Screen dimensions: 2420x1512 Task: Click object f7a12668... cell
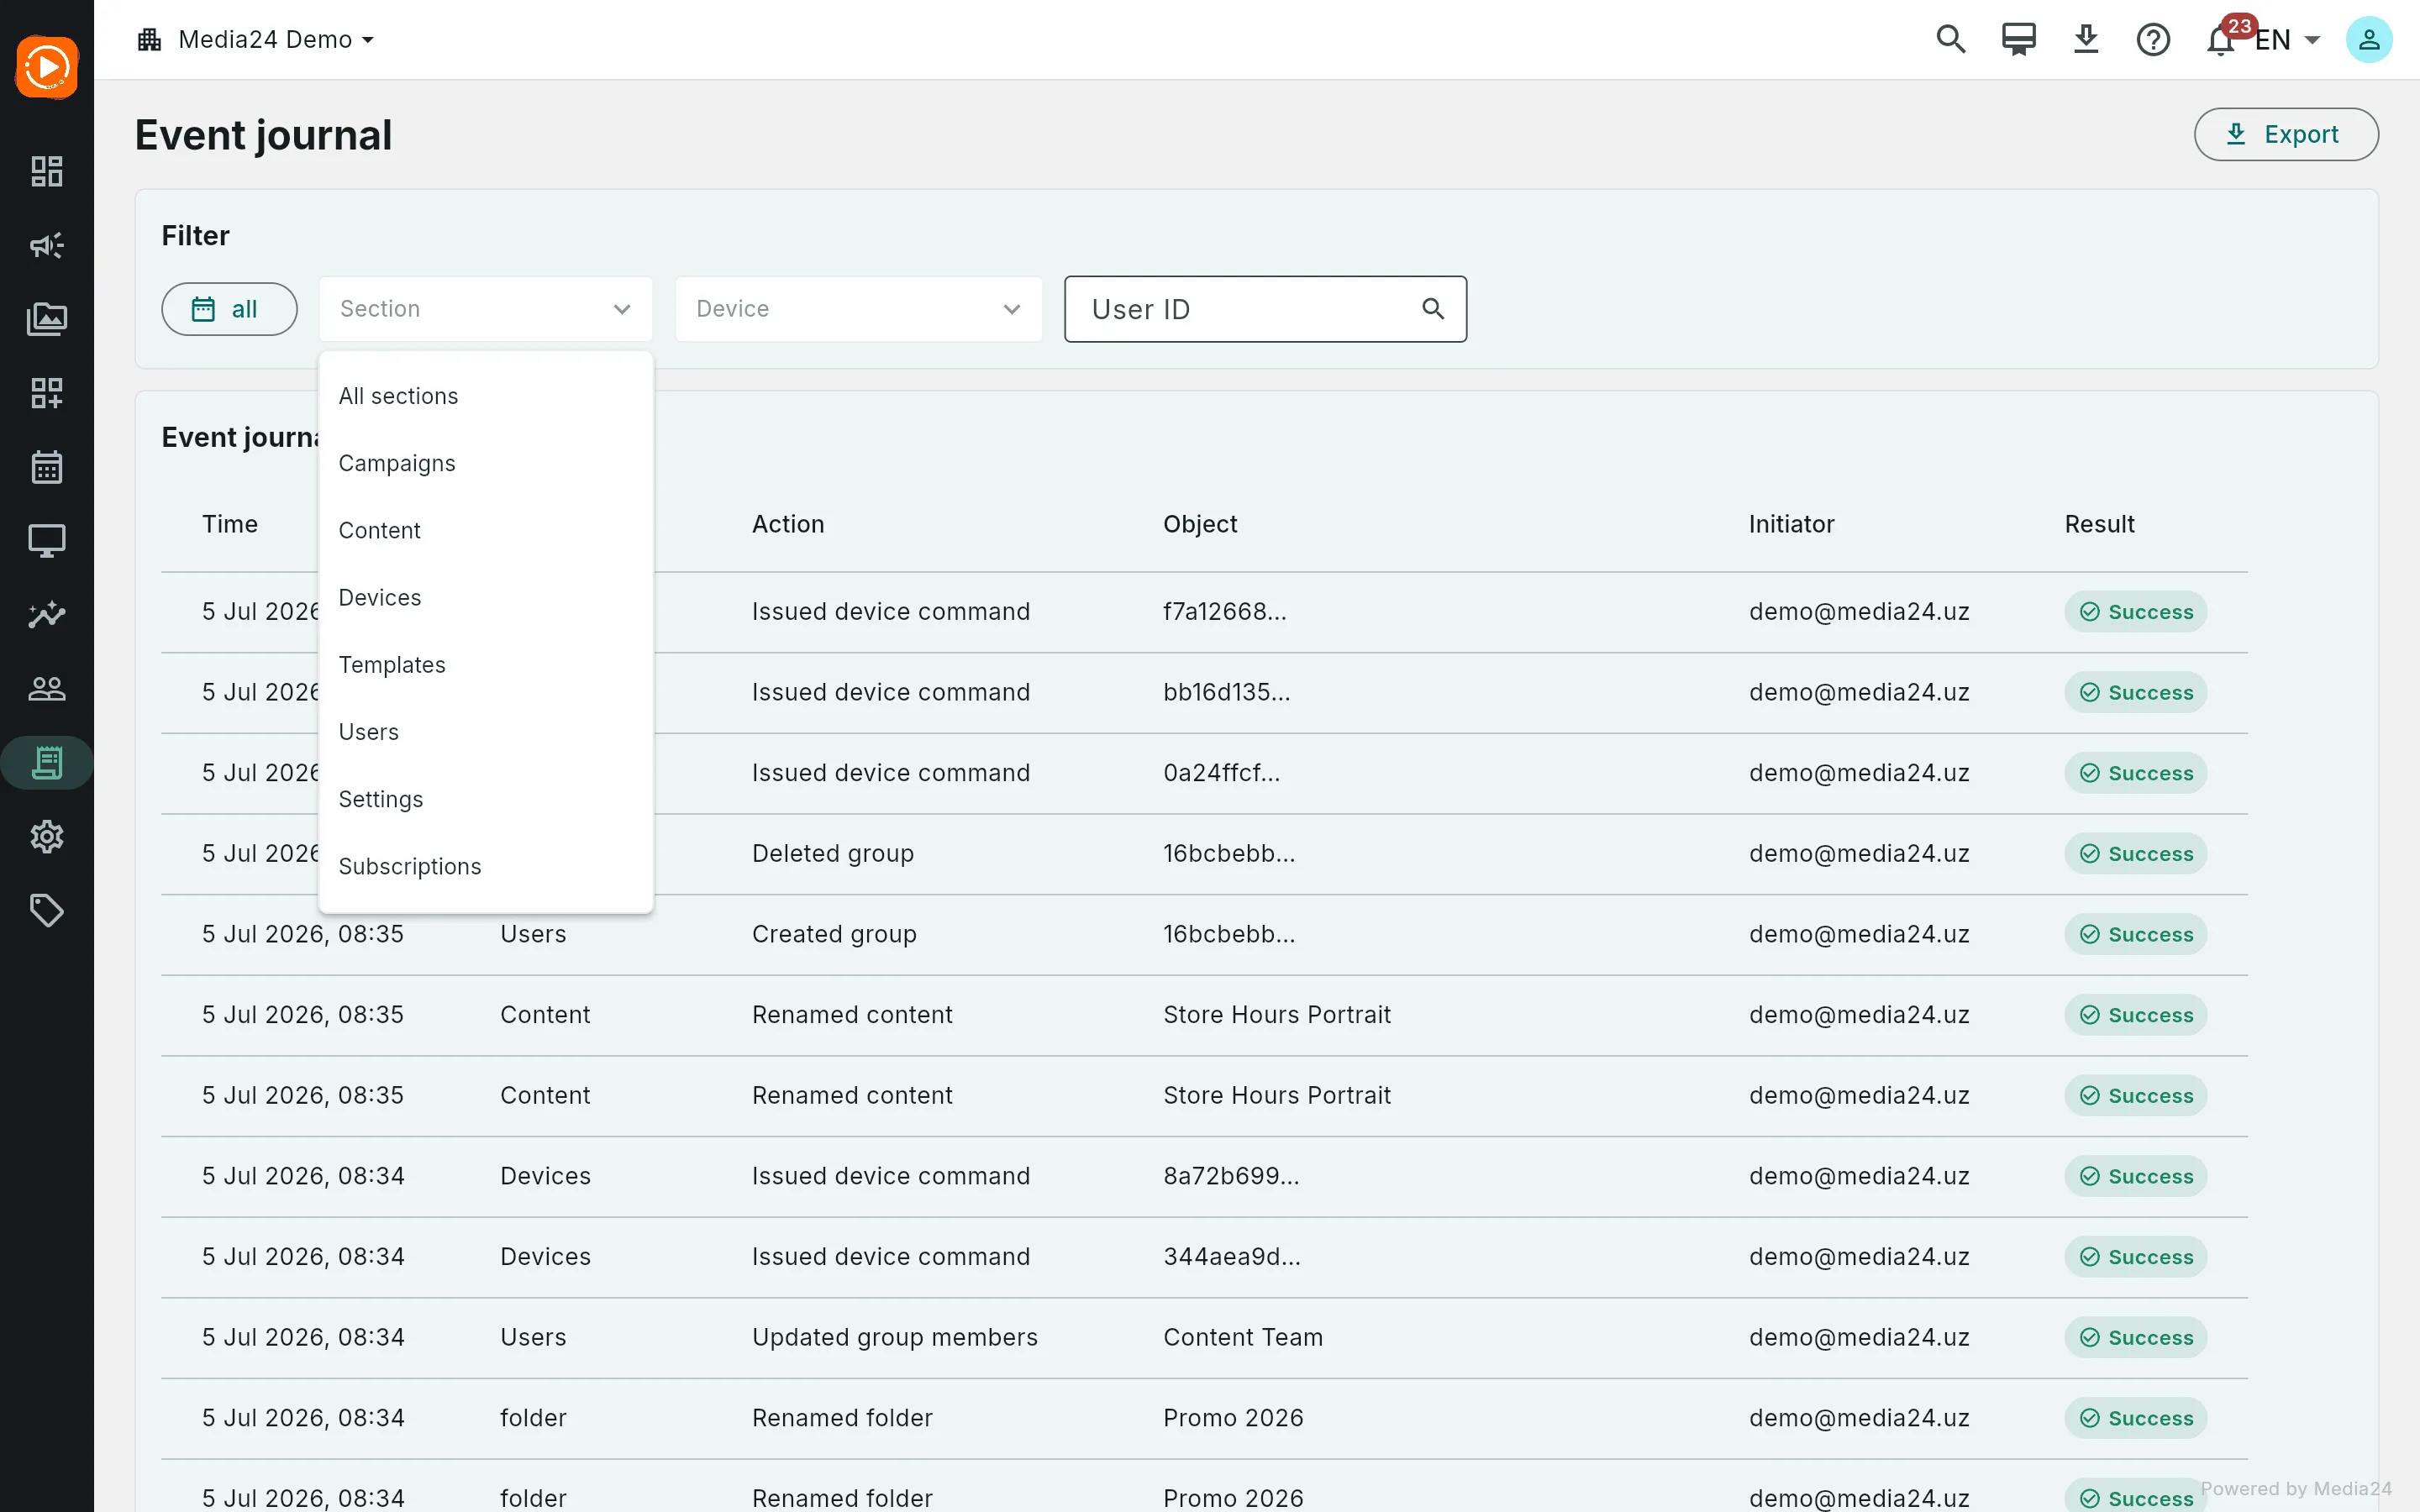coord(1225,612)
